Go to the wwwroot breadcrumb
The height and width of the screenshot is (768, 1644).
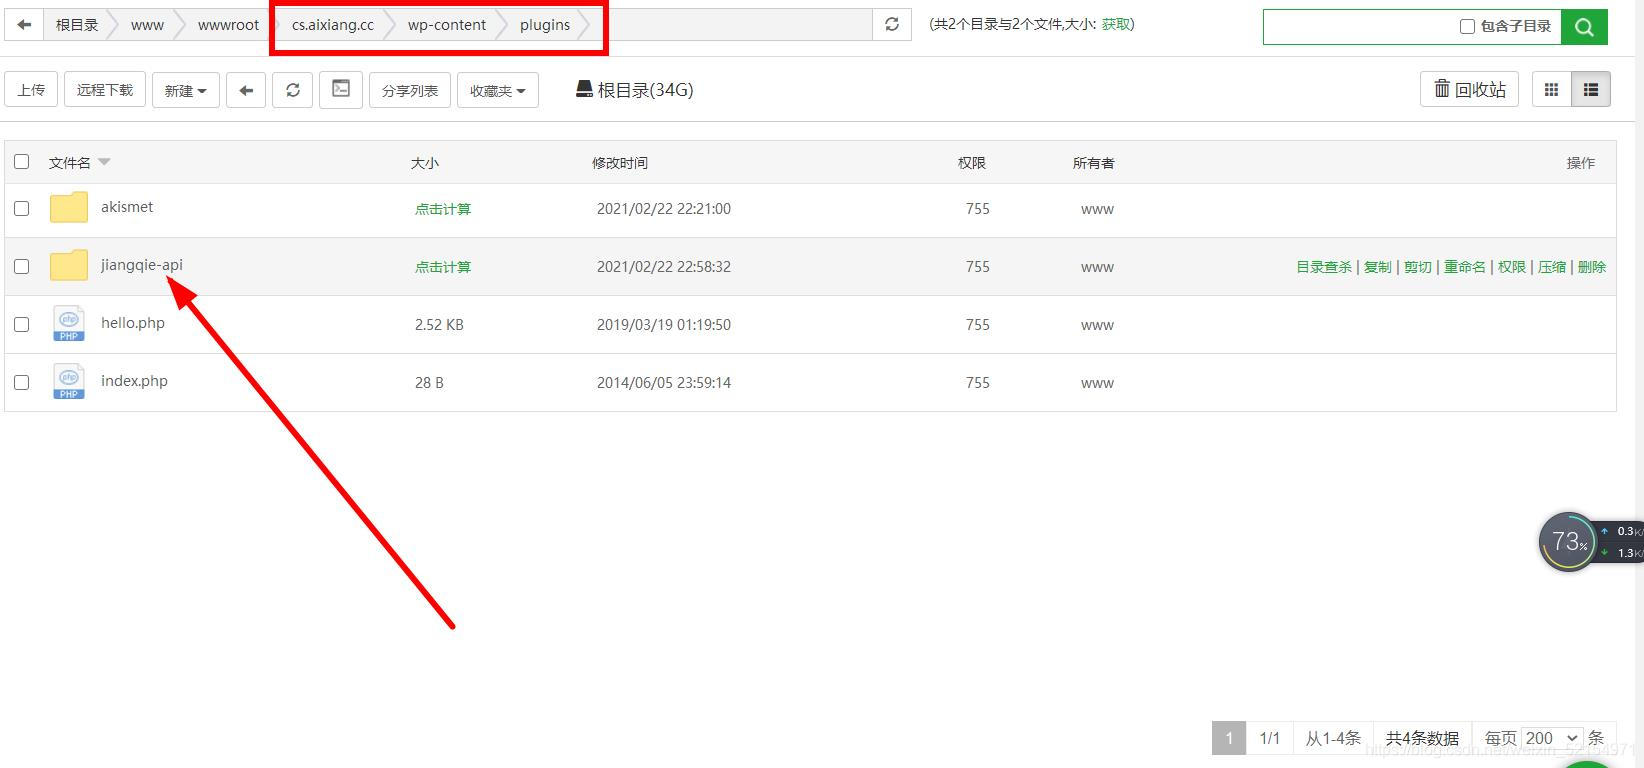(228, 25)
